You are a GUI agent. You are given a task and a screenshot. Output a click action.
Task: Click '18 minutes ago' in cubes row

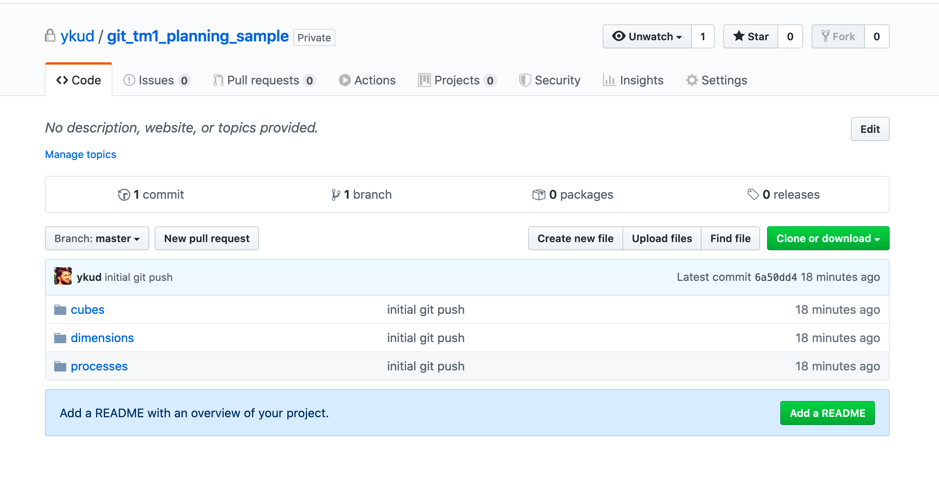click(837, 309)
